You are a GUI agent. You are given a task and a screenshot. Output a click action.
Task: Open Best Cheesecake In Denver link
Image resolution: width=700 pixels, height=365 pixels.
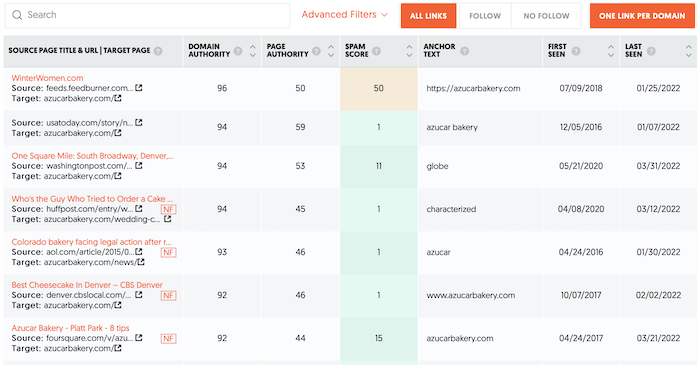[87, 285]
